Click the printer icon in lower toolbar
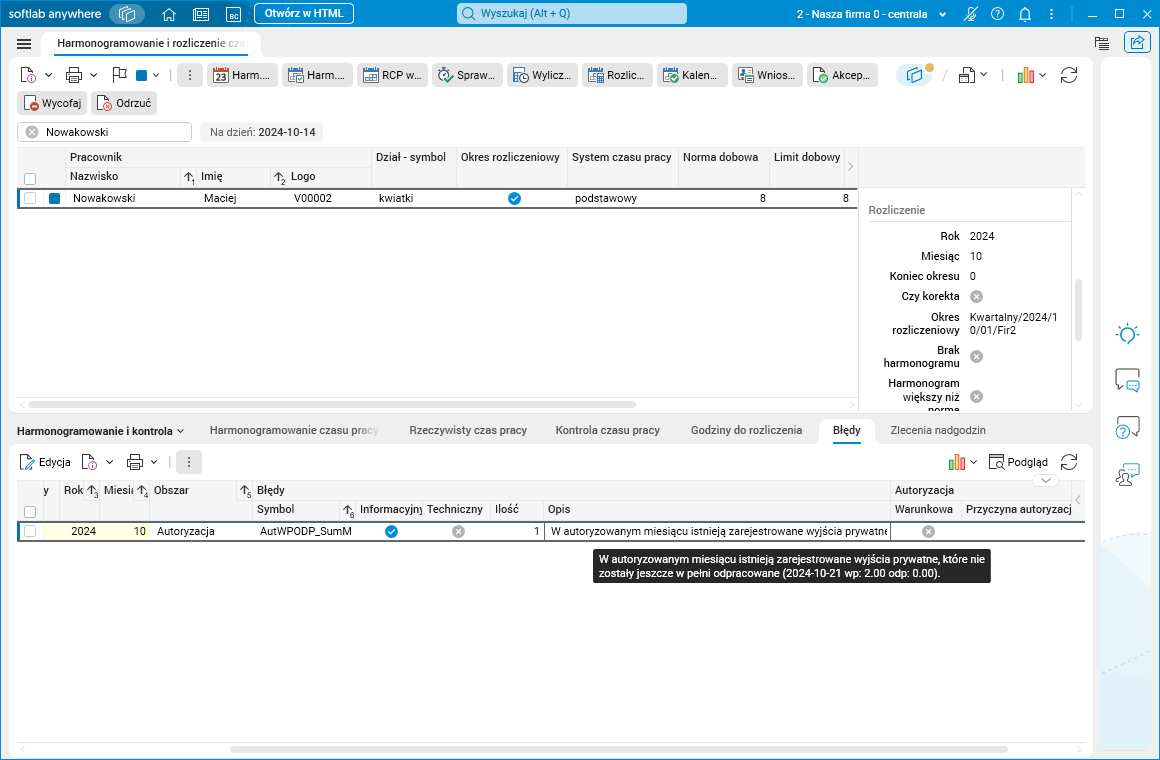The height and width of the screenshot is (760, 1160). click(x=135, y=462)
